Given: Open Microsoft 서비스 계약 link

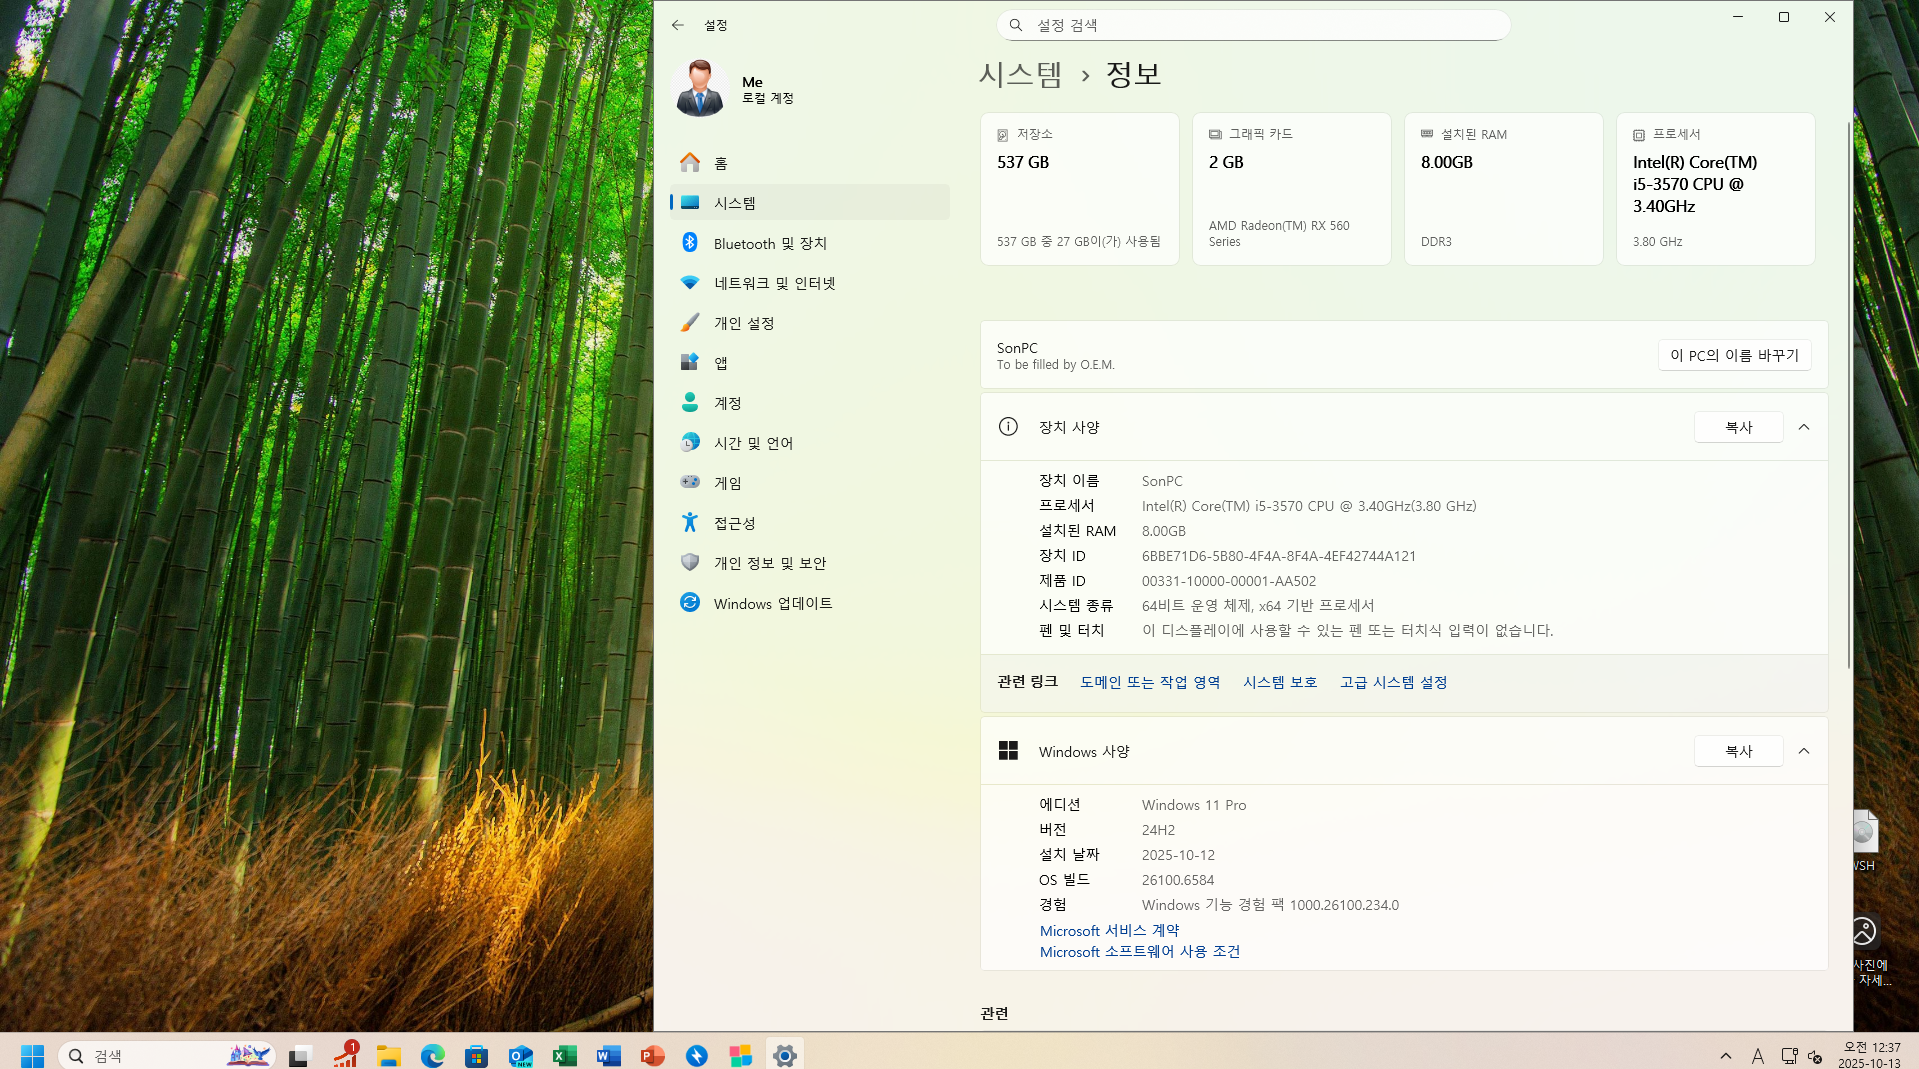Looking at the screenshot, I should [x=1109, y=930].
